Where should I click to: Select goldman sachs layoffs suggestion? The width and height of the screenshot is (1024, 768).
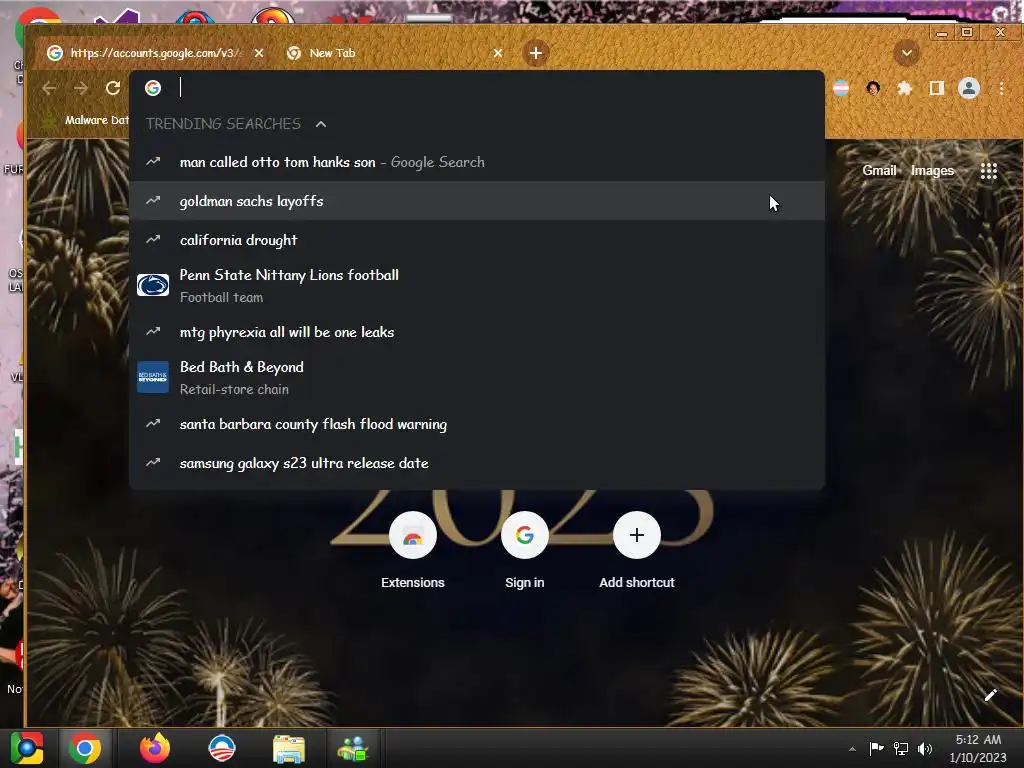(x=477, y=201)
